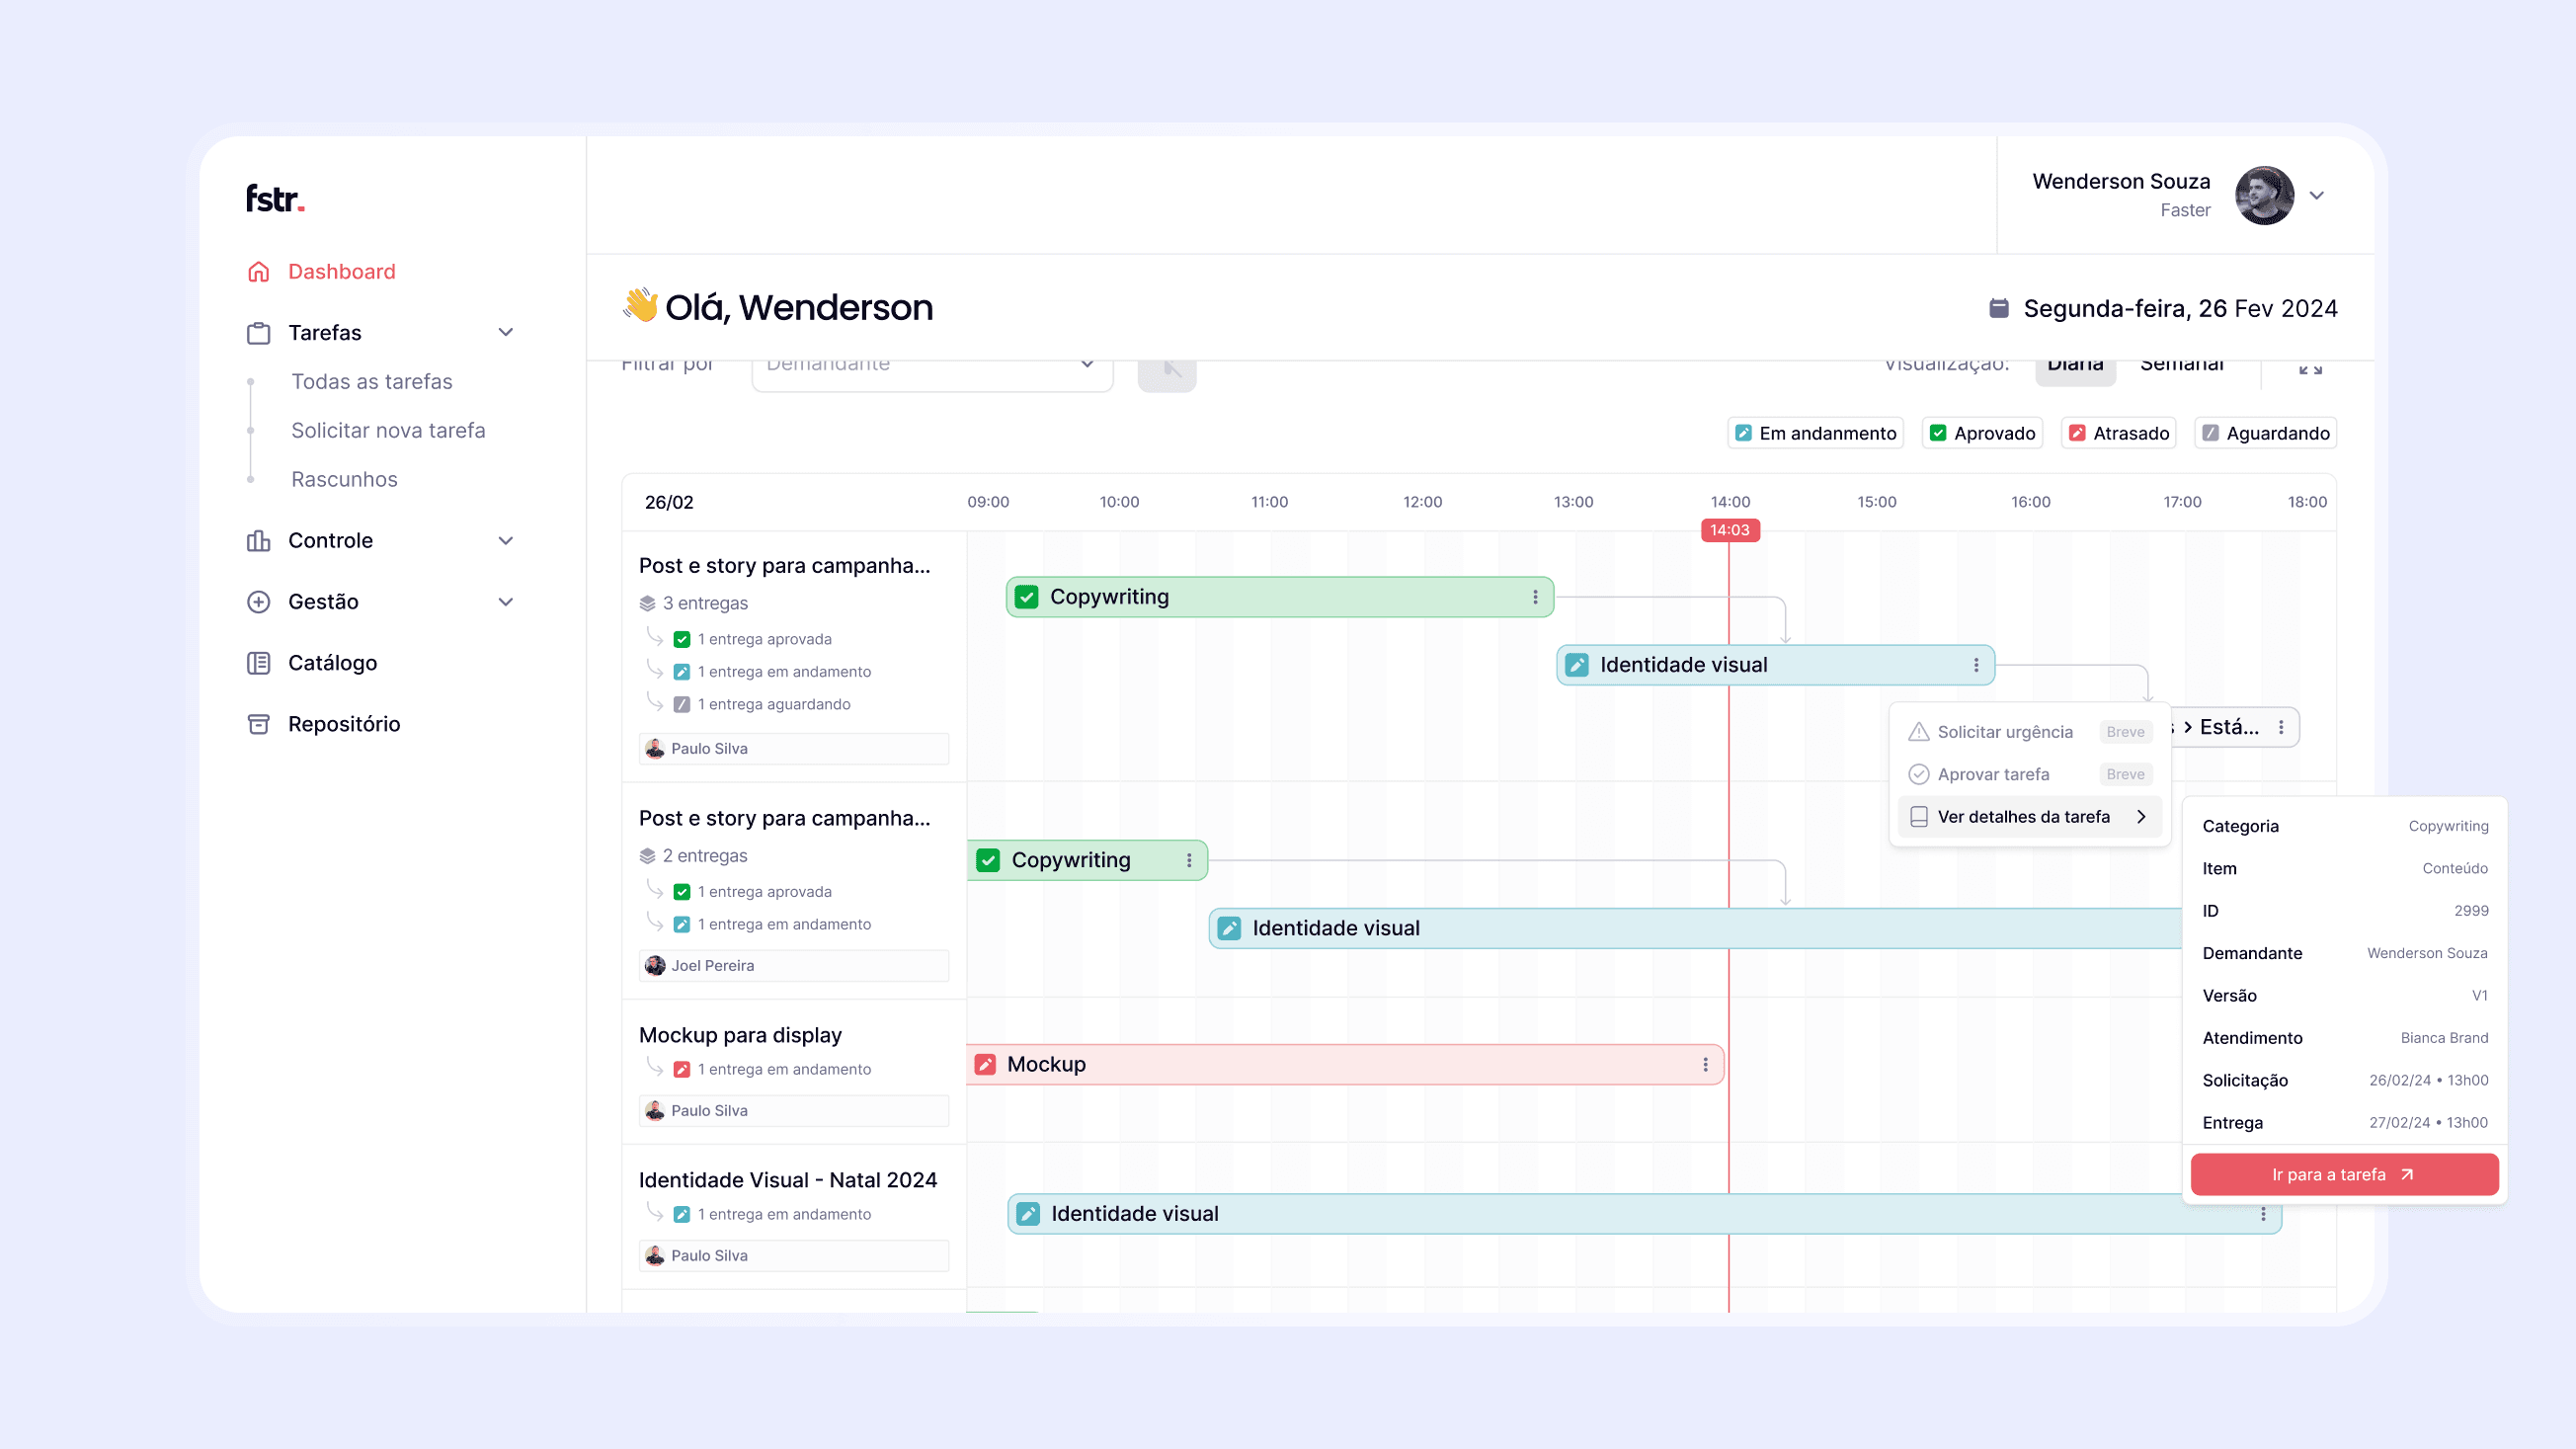Select Ver detalhes da tarefa menu item
Image resolution: width=2576 pixels, height=1449 pixels.
pyautogui.click(x=2030, y=817)
